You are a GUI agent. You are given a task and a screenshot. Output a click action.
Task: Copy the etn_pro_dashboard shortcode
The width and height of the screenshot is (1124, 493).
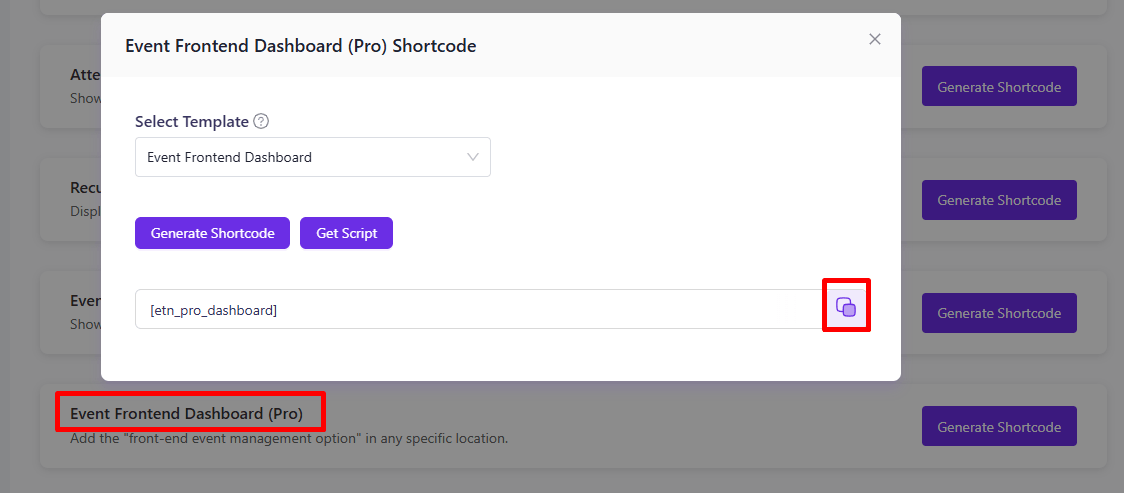[846, 307]
